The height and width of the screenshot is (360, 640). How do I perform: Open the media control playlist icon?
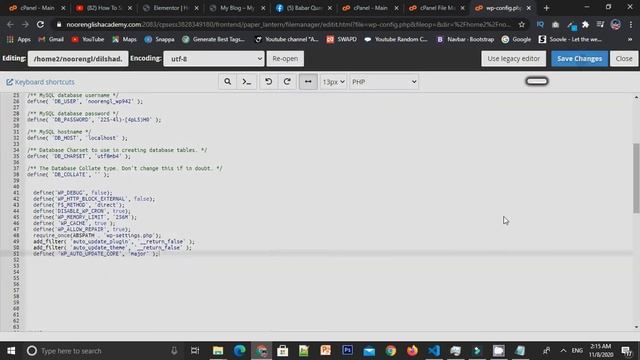tap(600, 24)
